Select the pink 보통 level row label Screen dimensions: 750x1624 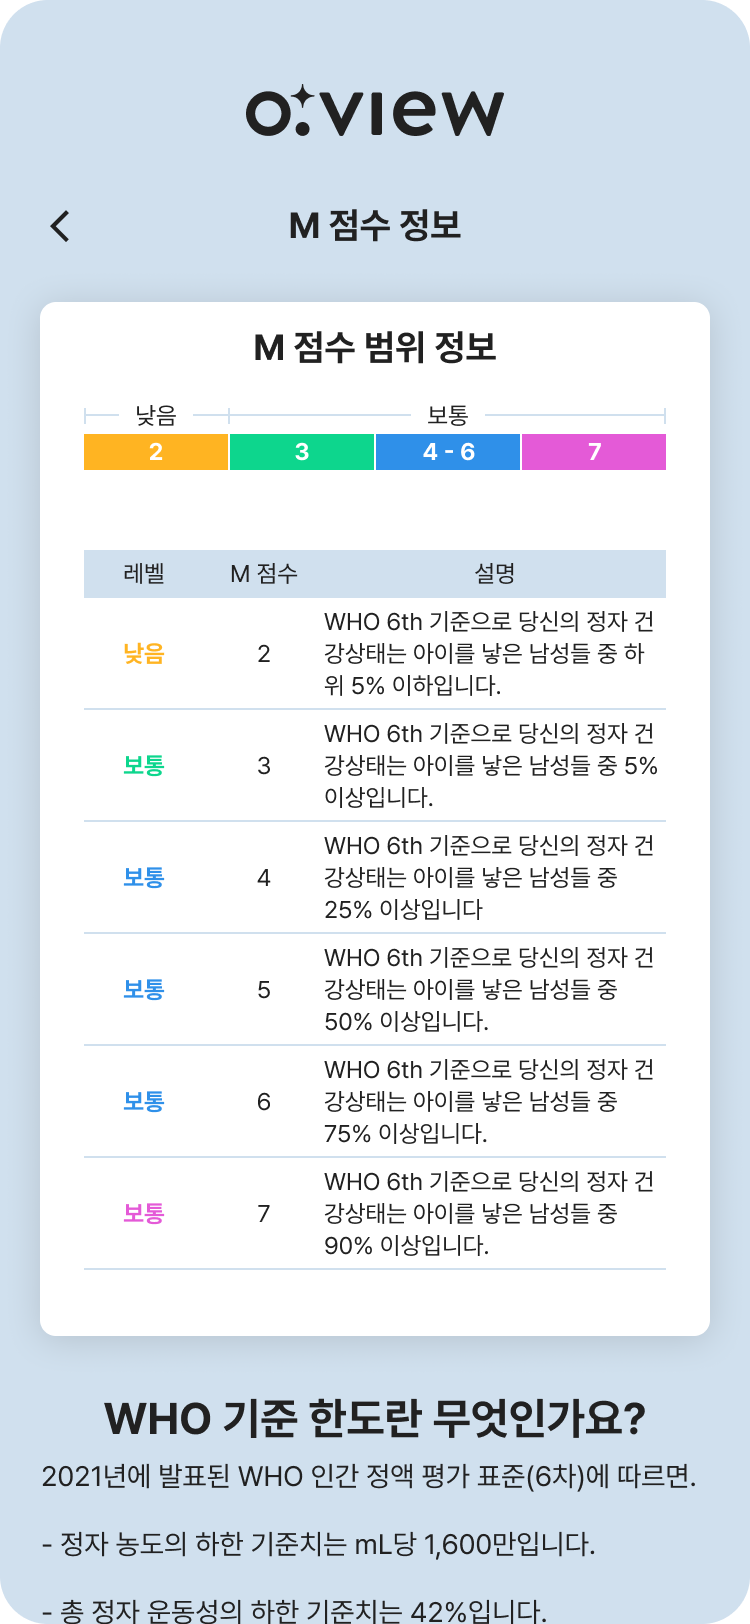pyautogui.click(x=144, y=1214)
